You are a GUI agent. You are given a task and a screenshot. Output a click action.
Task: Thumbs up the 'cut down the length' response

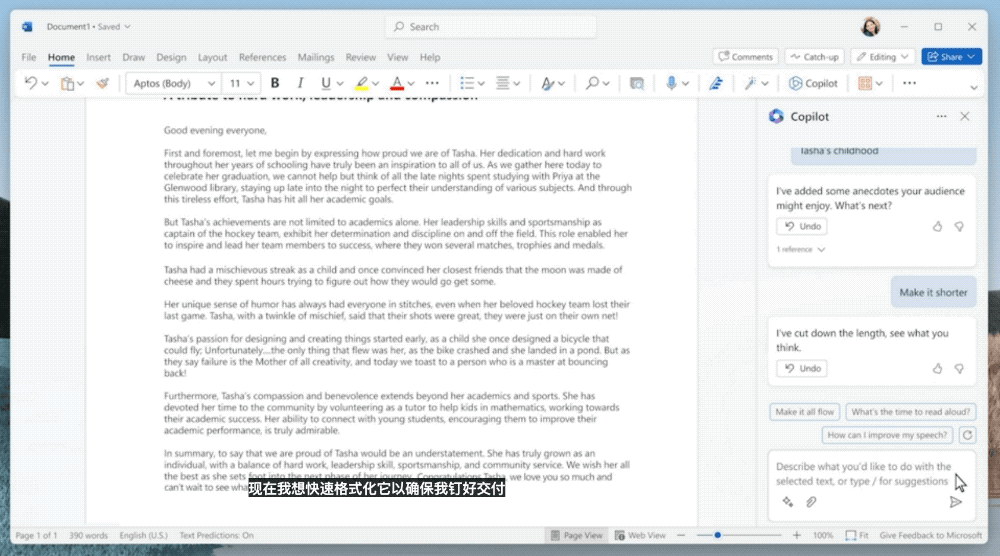pos(937,368)
